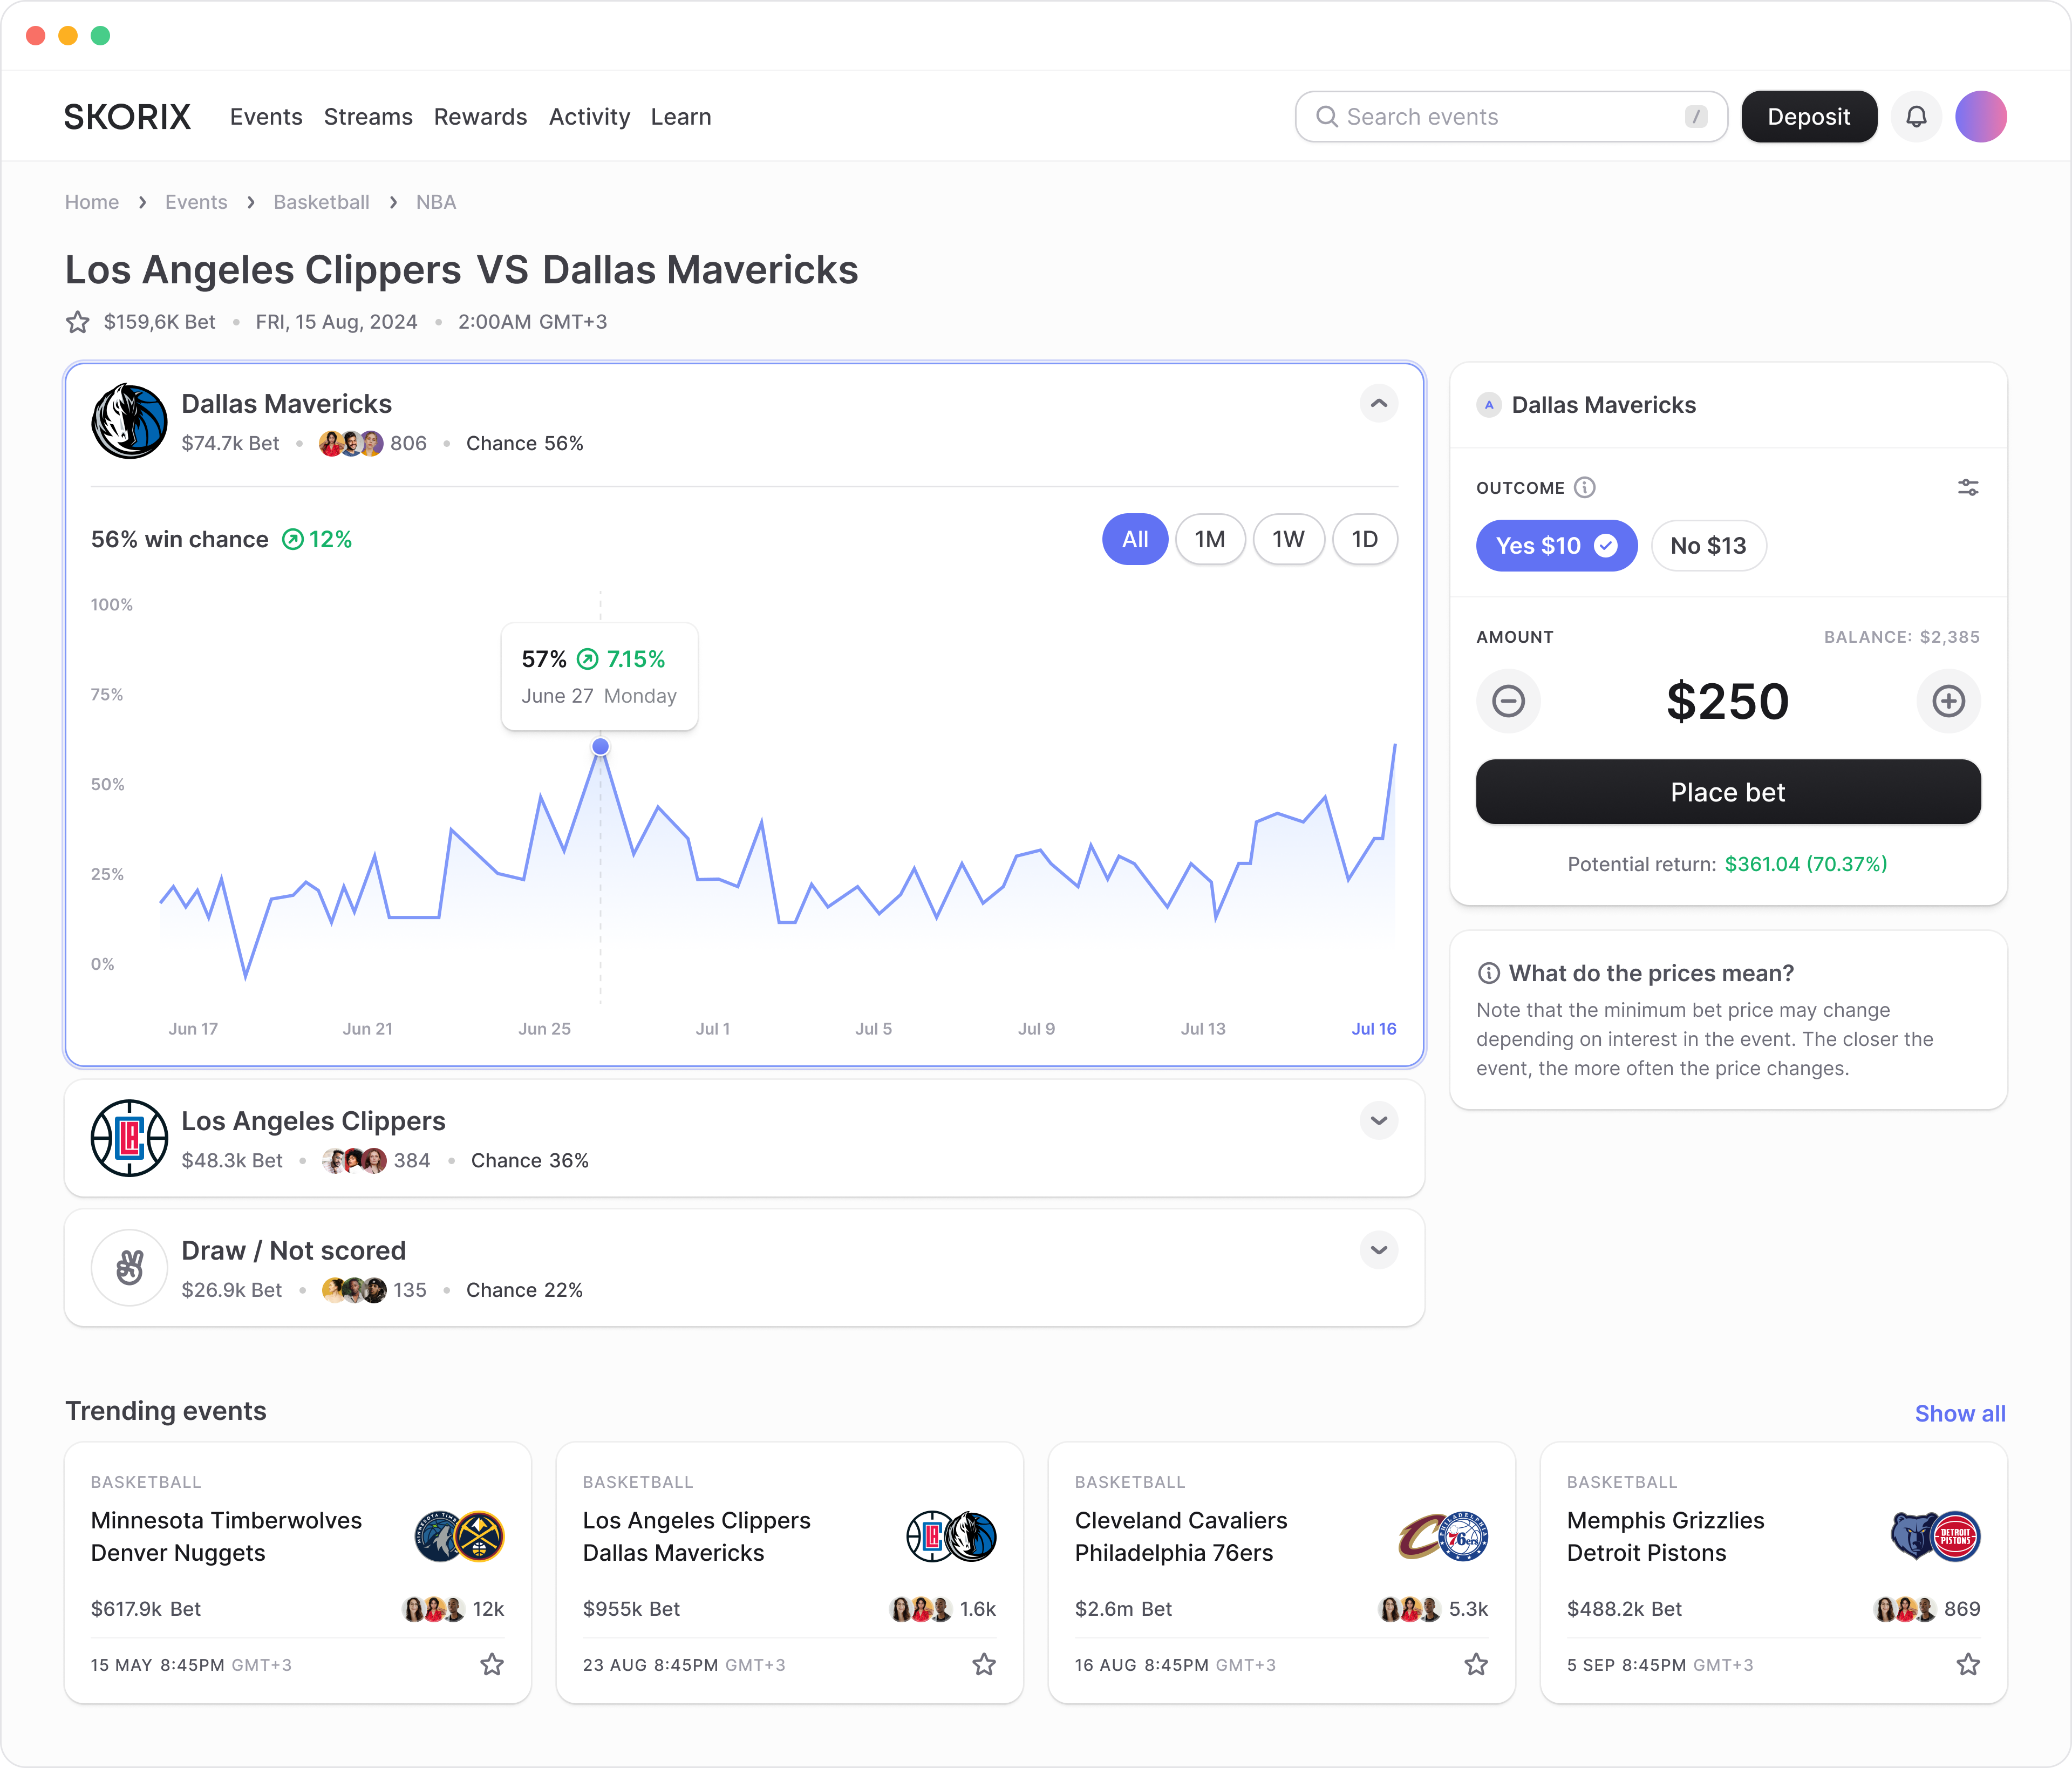
Task: Open the Streams nav item
Action: [368, 117]
